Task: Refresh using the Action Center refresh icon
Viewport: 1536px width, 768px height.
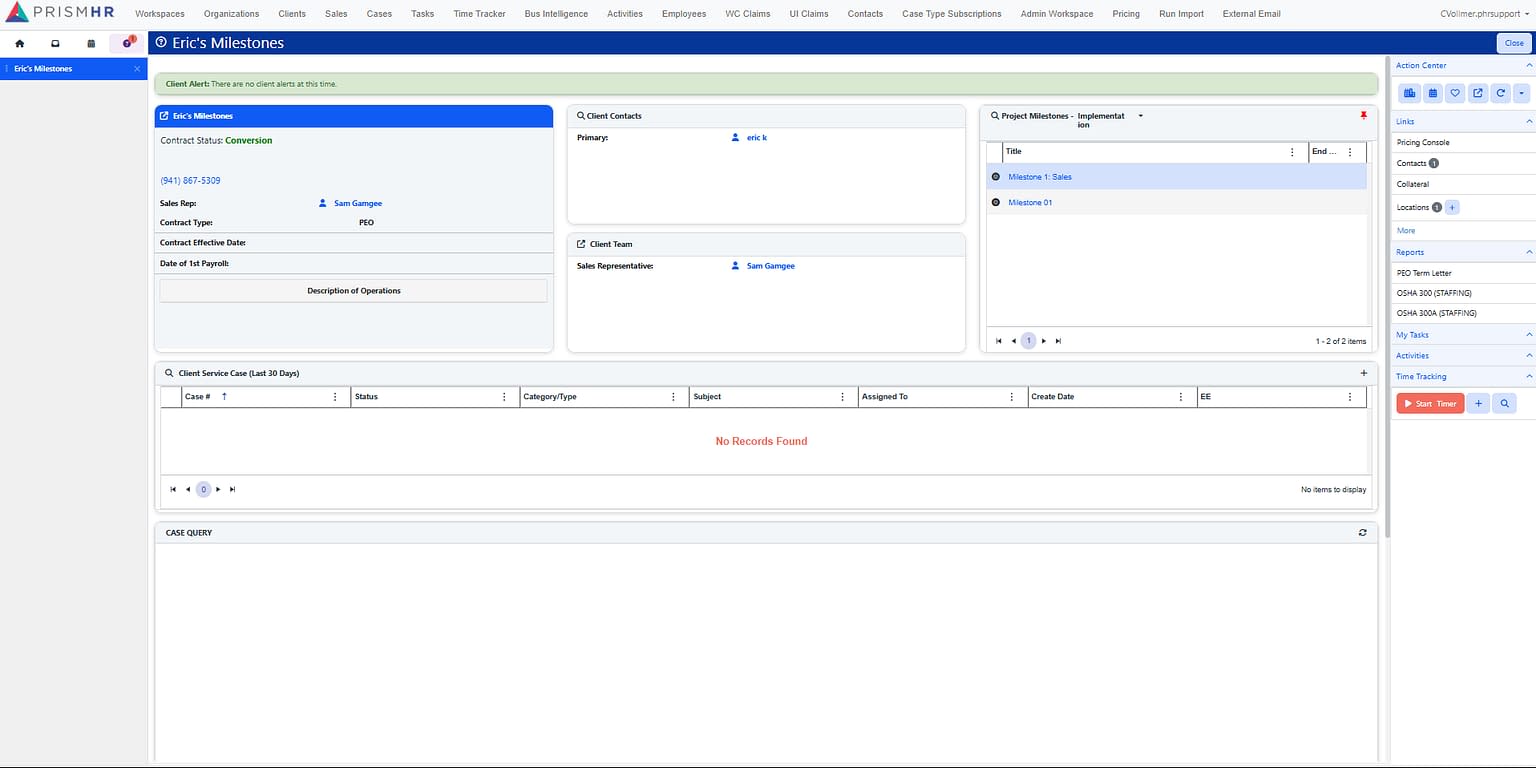Action: [1500, 92]
